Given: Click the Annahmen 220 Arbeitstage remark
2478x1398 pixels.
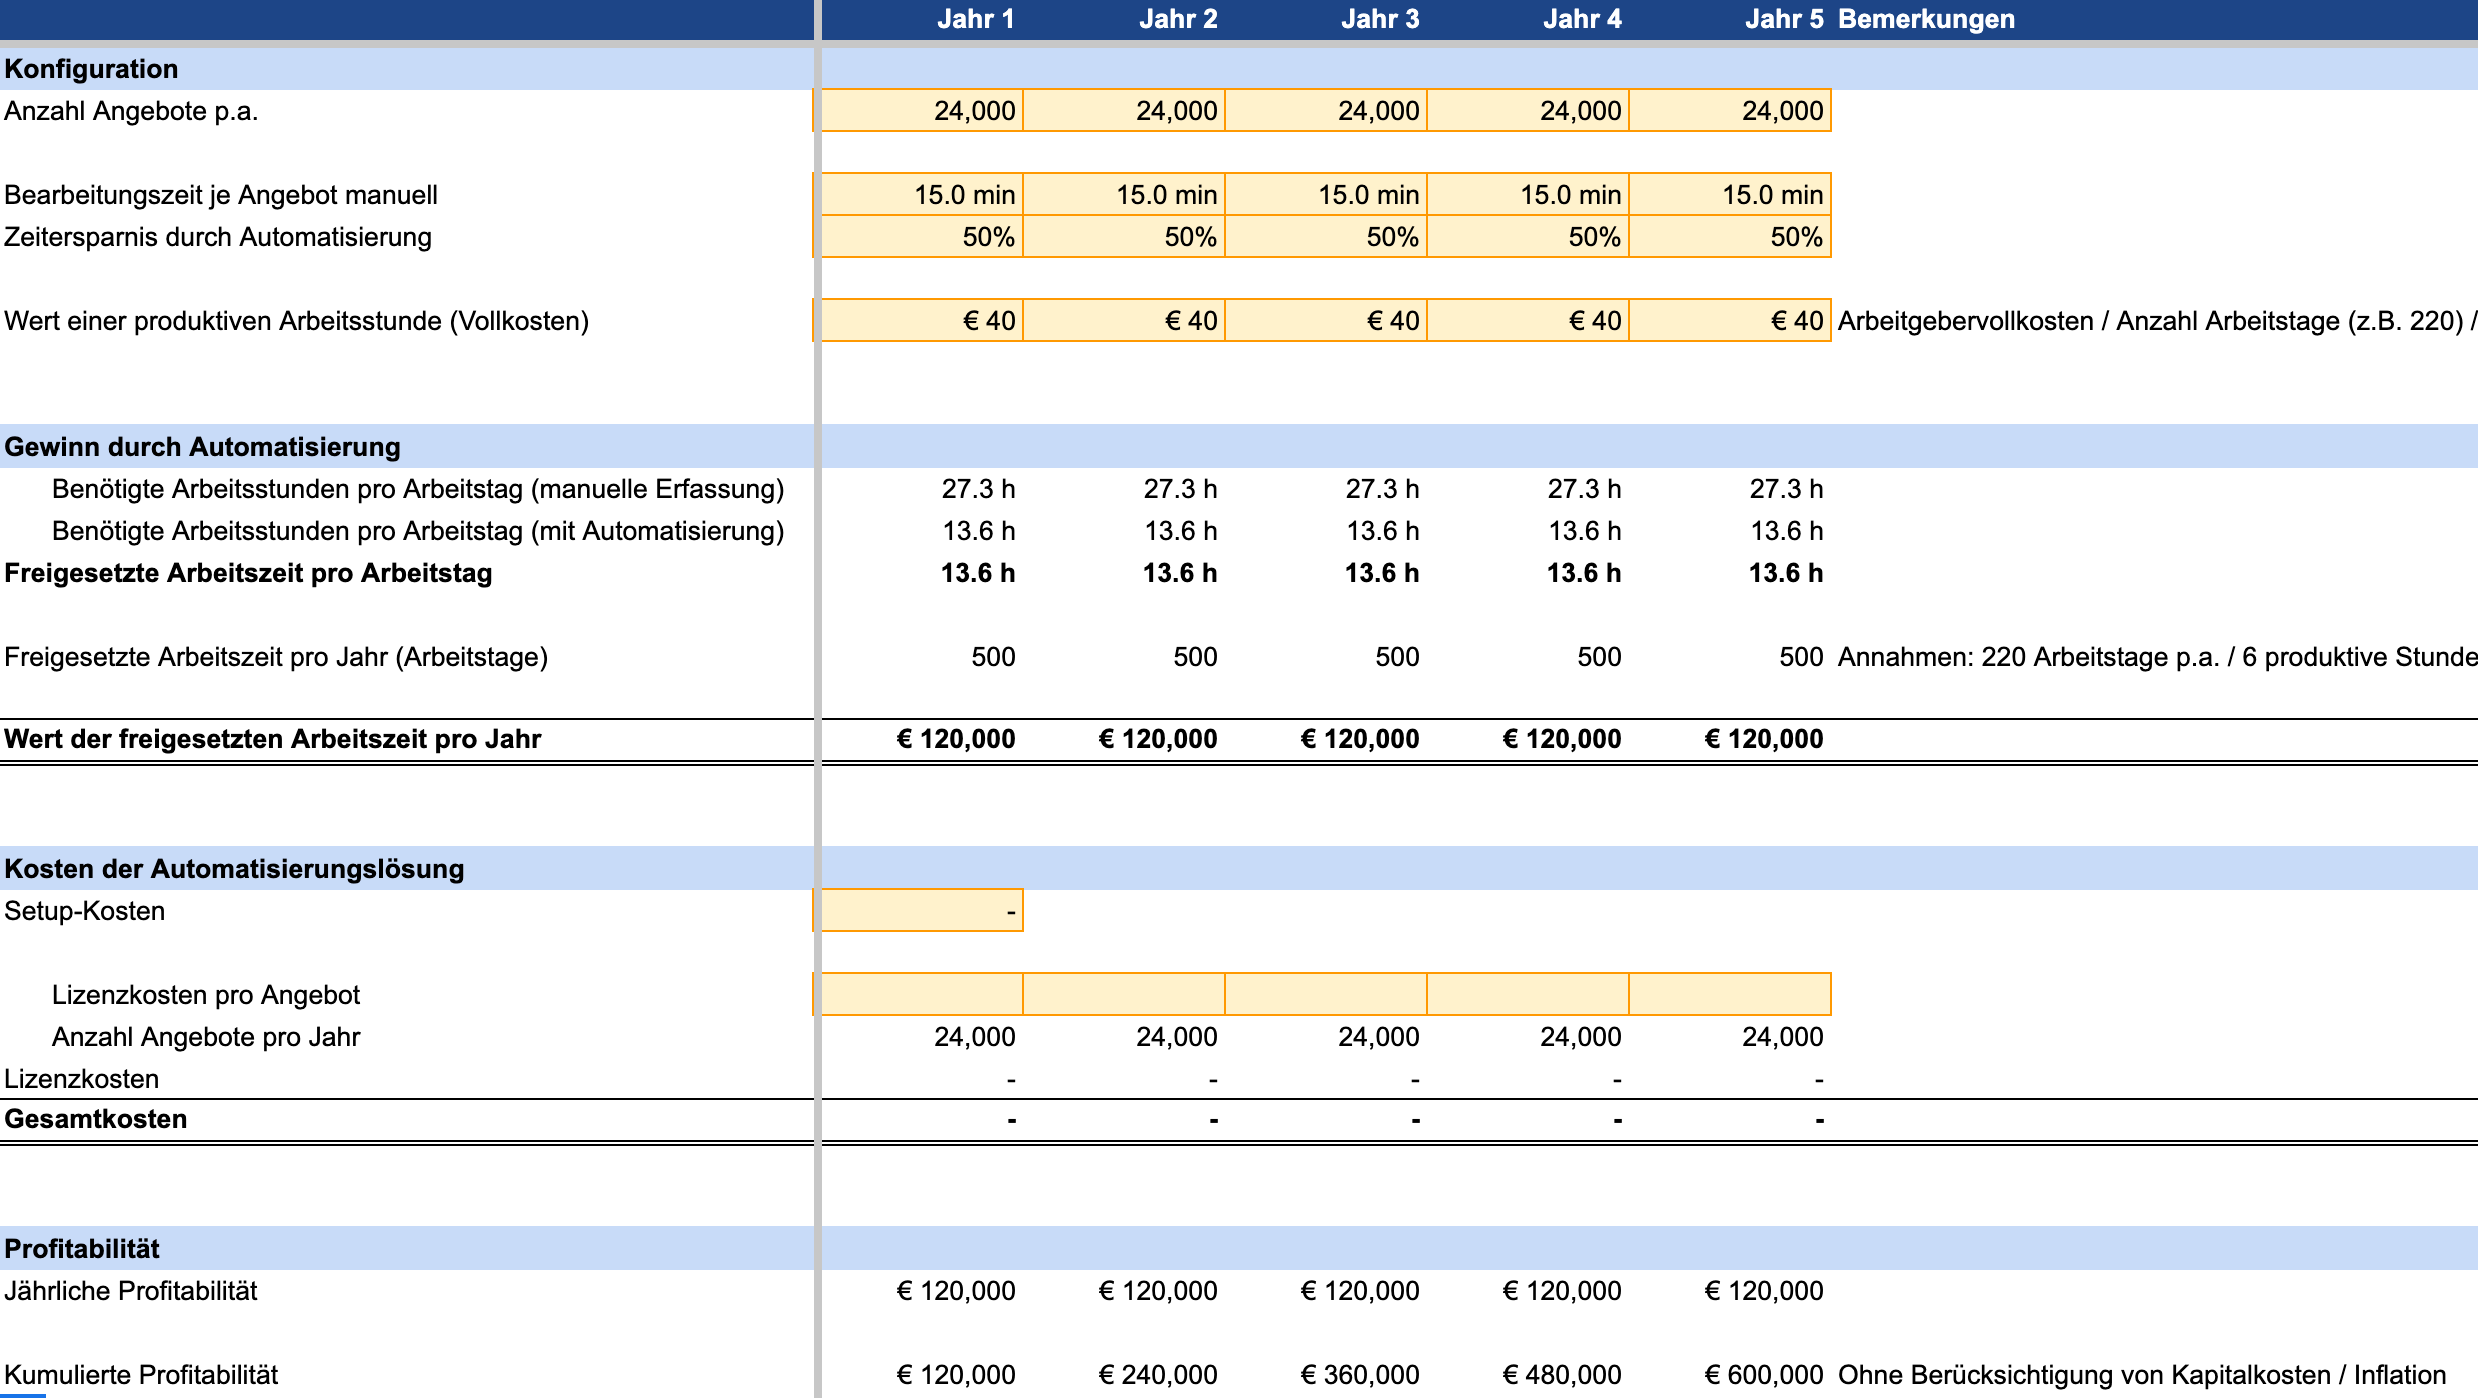Looking at the screenshot, I should click(x=2157, y=657).
